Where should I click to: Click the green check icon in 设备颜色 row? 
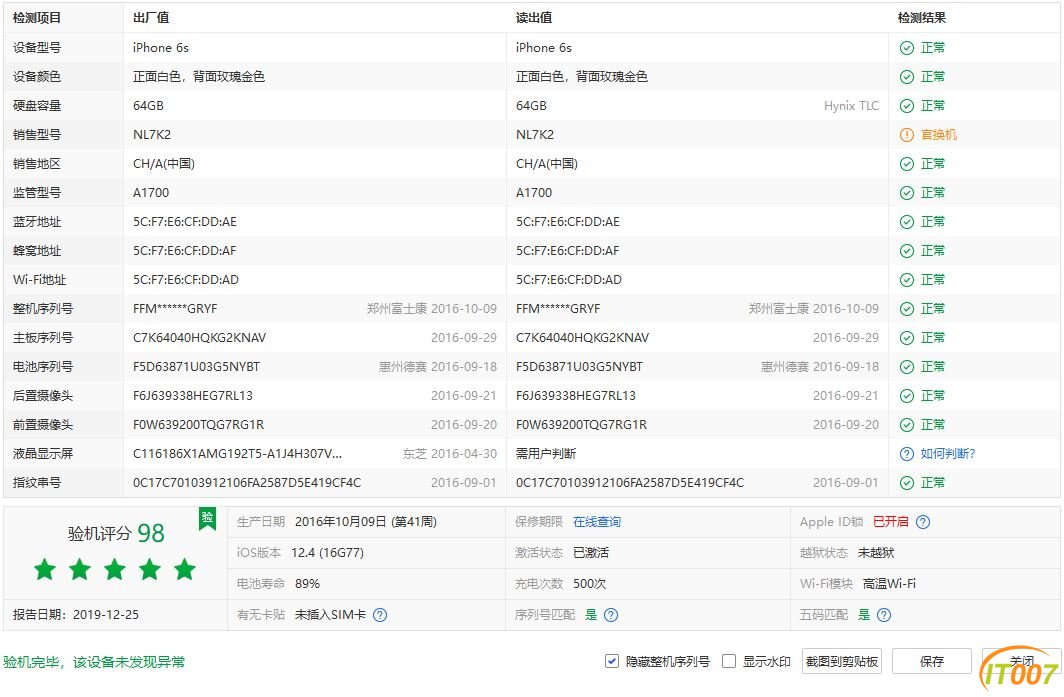(x=907, y=77)
